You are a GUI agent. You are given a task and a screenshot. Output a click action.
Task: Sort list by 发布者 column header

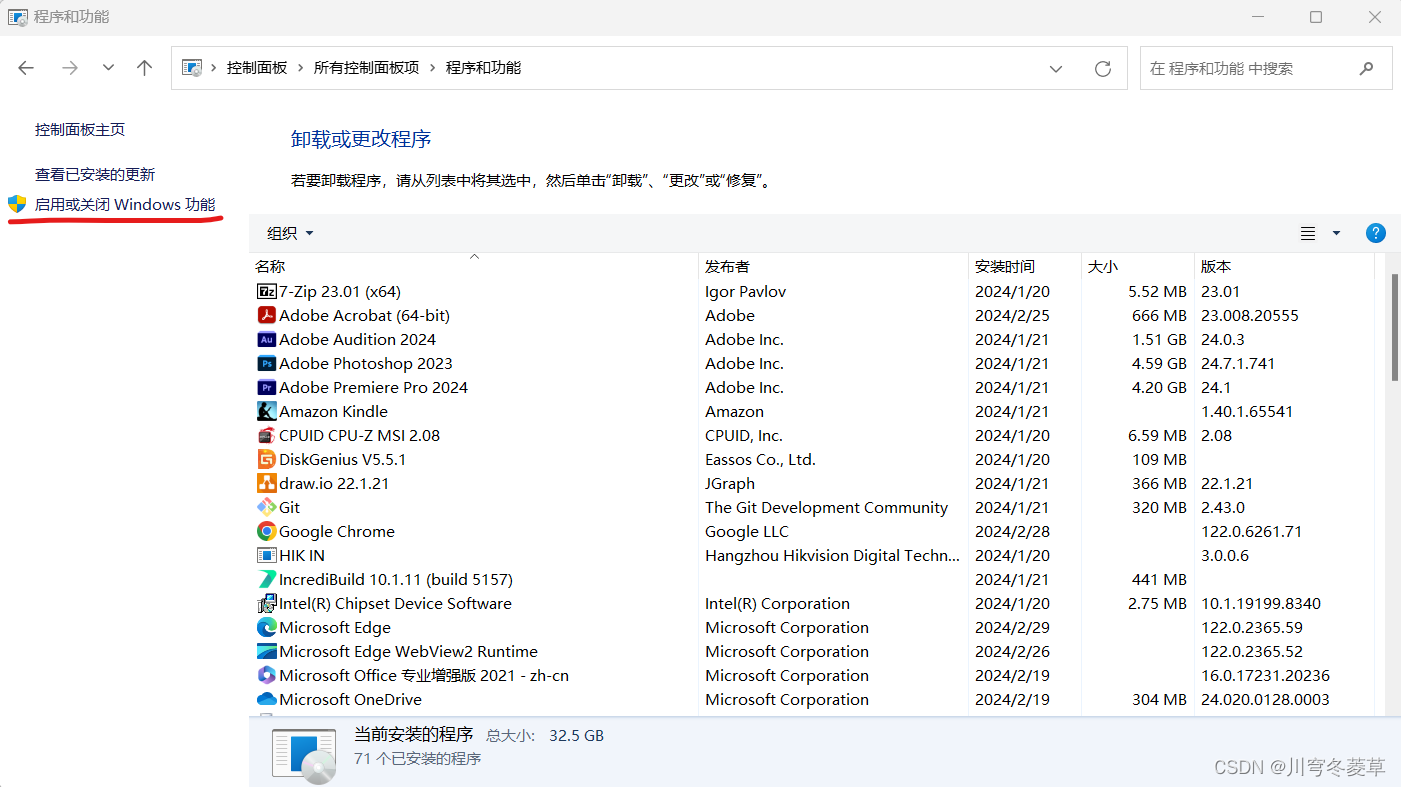[834, 266]
